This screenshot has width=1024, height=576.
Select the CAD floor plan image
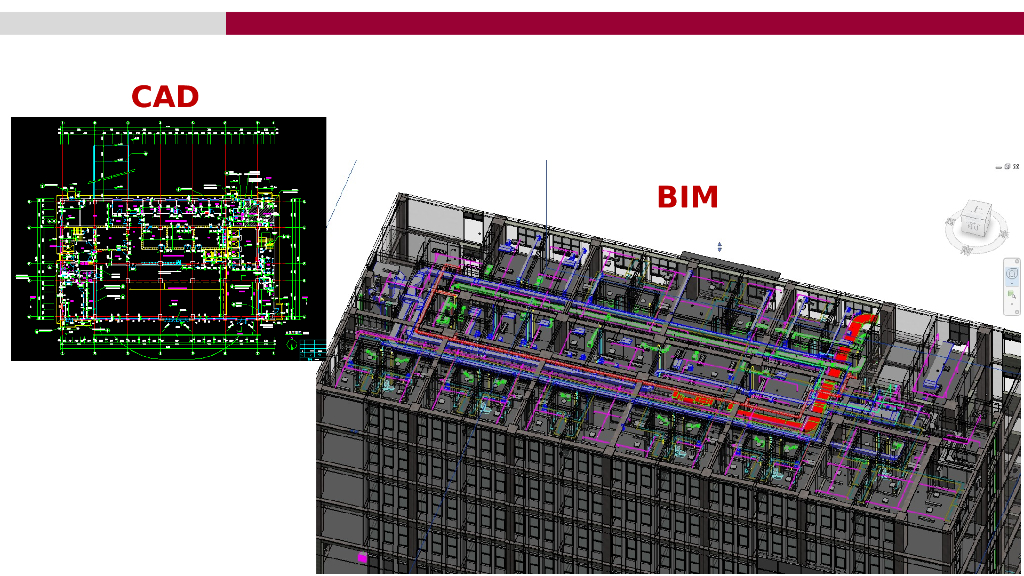coord(168,238)
